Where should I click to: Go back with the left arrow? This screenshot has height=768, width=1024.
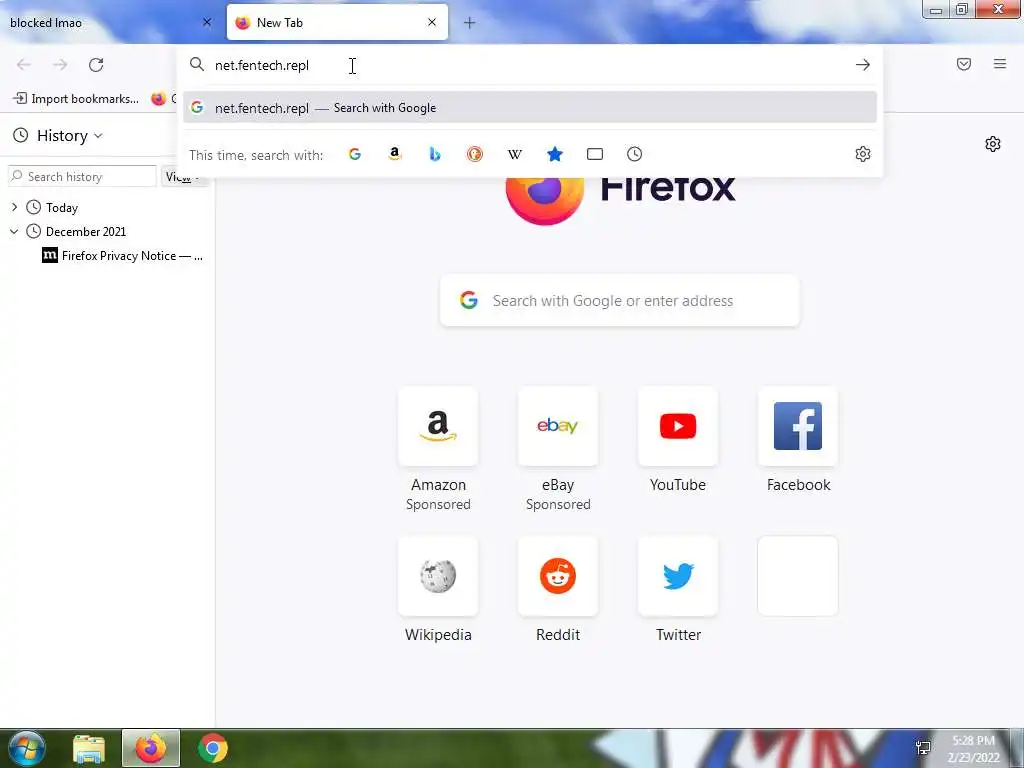(24, 65)
